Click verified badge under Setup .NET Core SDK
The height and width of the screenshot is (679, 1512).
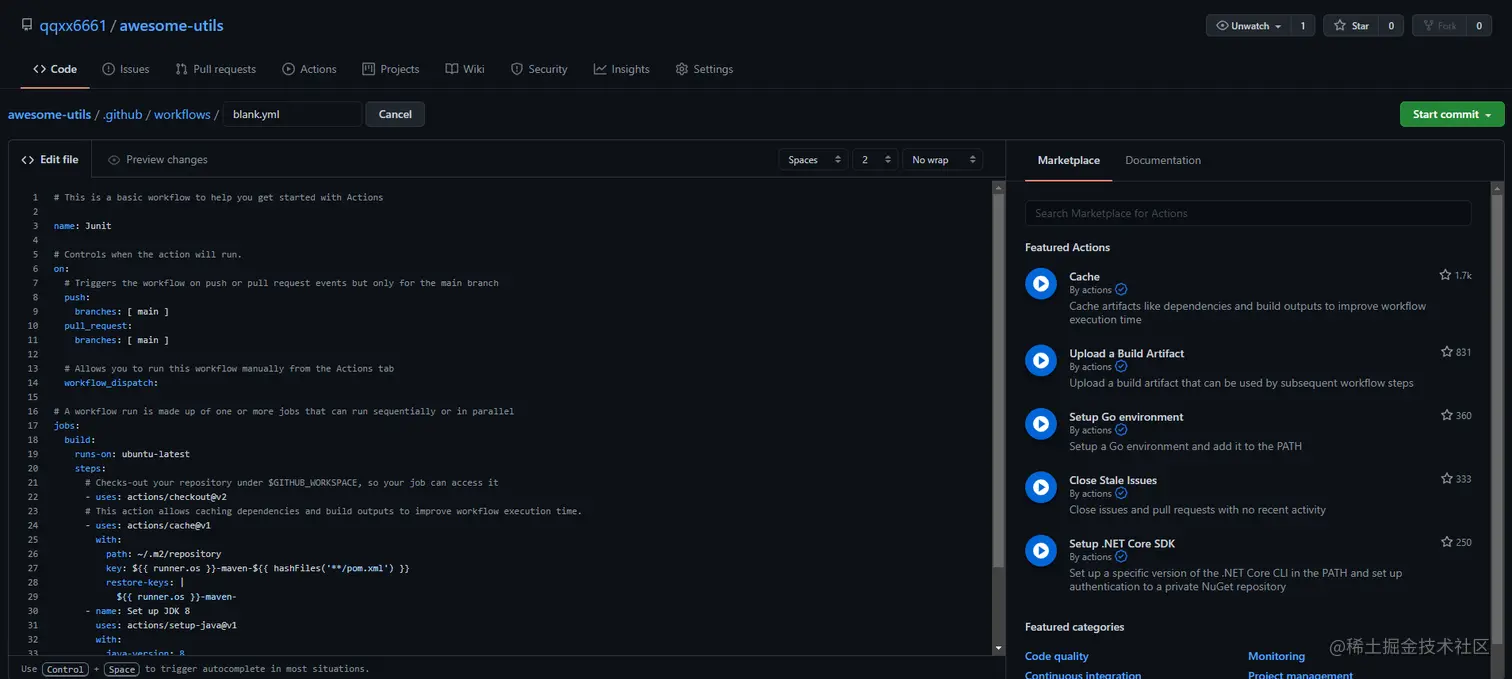click(x=1121, y=557)
